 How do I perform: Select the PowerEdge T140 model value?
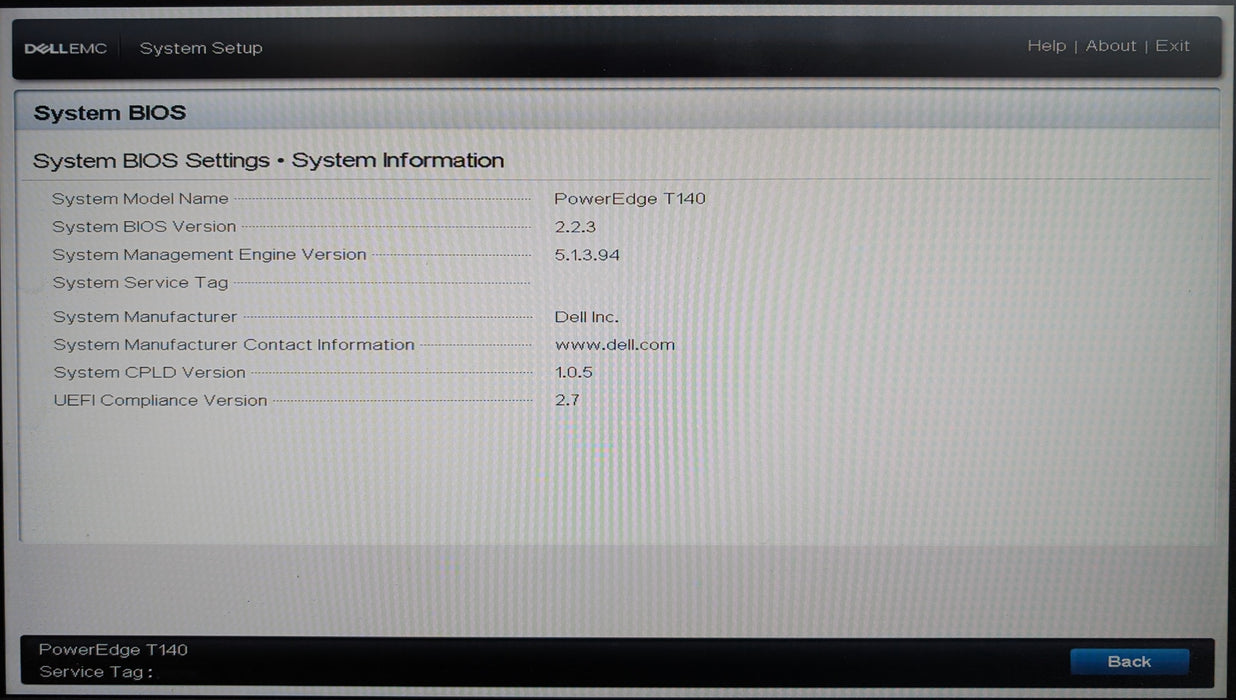(630, 199)
